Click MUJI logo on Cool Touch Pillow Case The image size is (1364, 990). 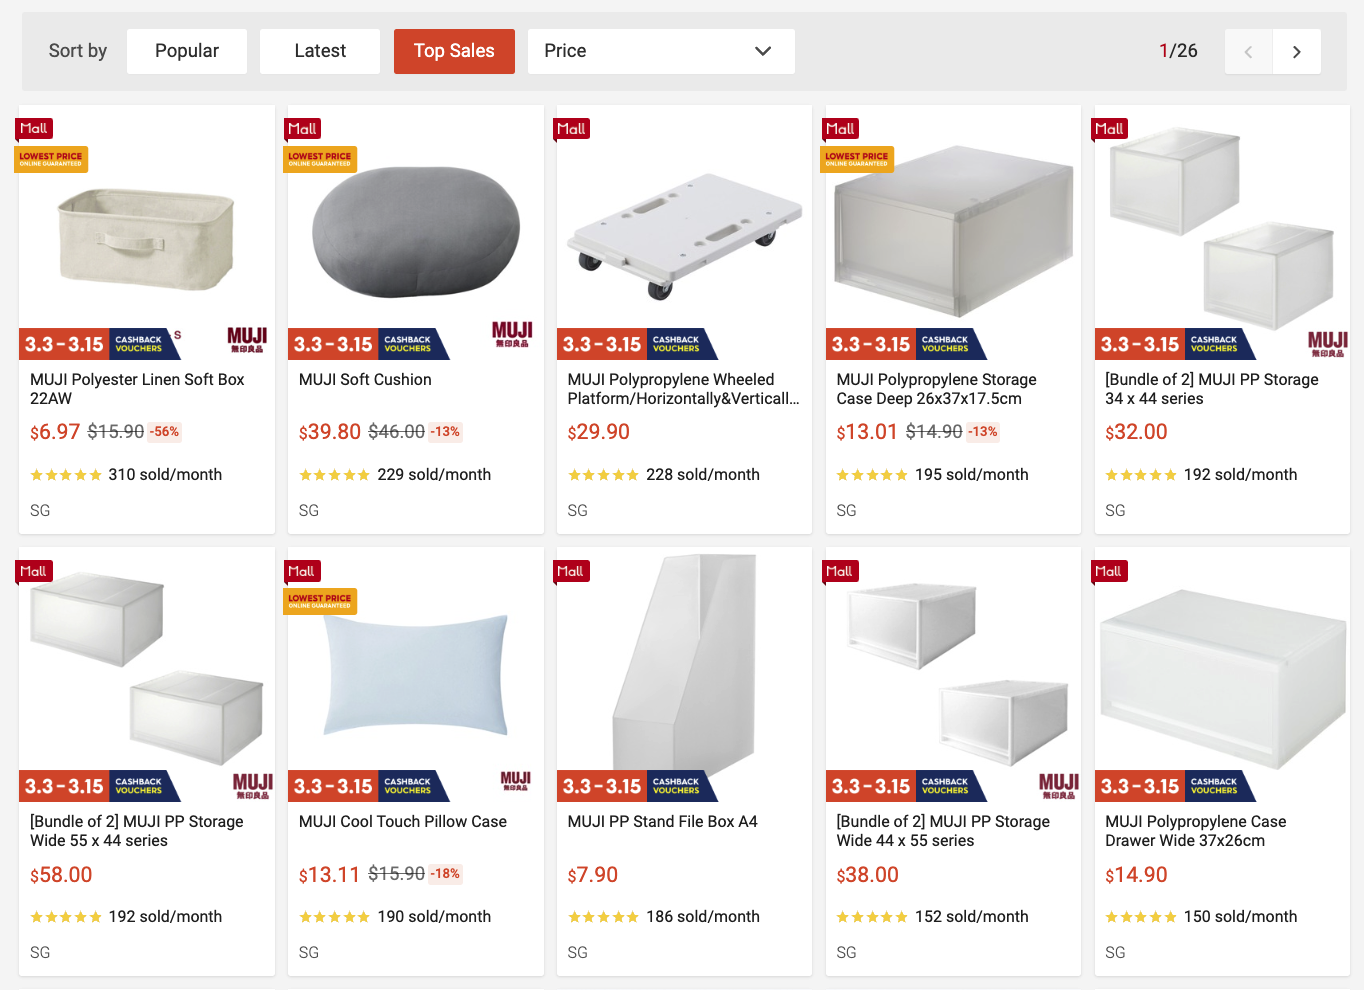[x=515, y=780]
